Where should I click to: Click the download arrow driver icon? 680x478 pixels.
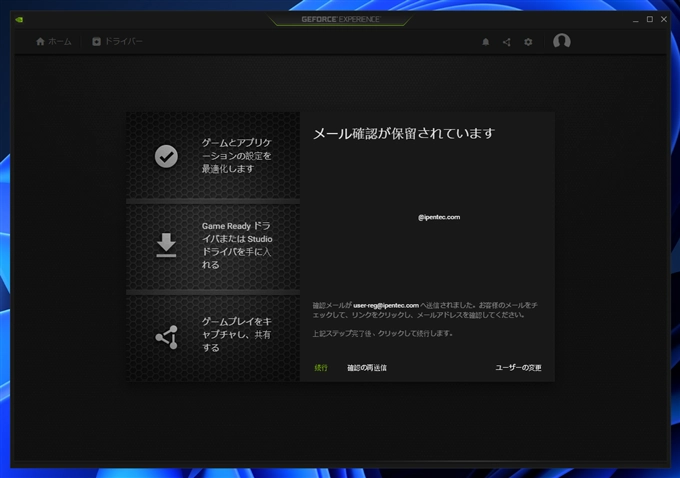pos(166,245)
